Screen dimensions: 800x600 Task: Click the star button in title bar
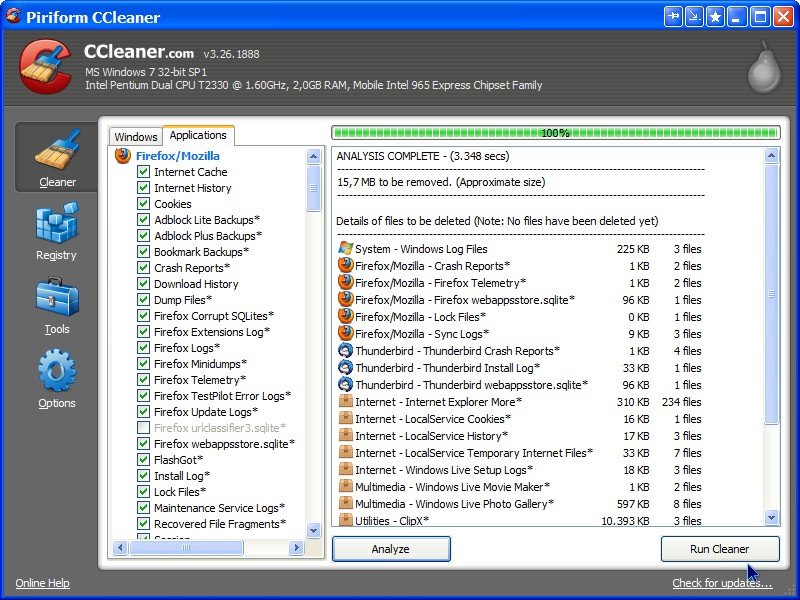[715, 17]
